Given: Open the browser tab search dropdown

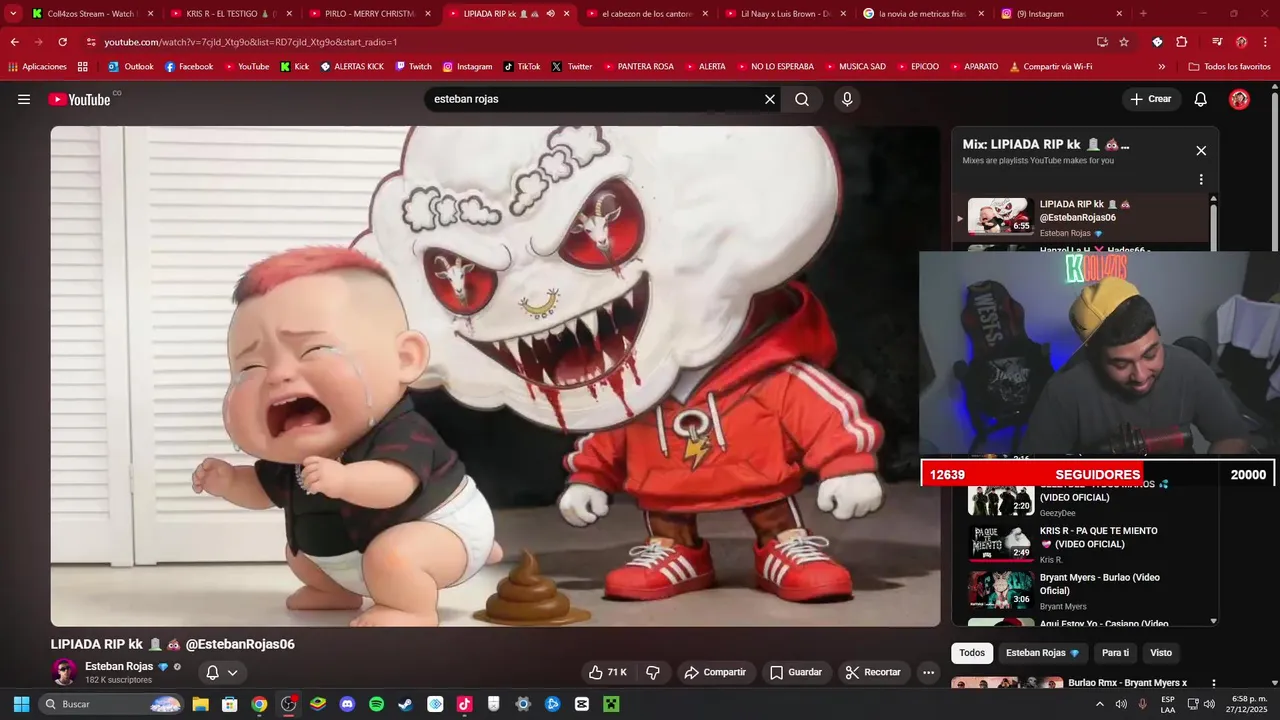Looking at the screenshot, I should tap(13, 14).
